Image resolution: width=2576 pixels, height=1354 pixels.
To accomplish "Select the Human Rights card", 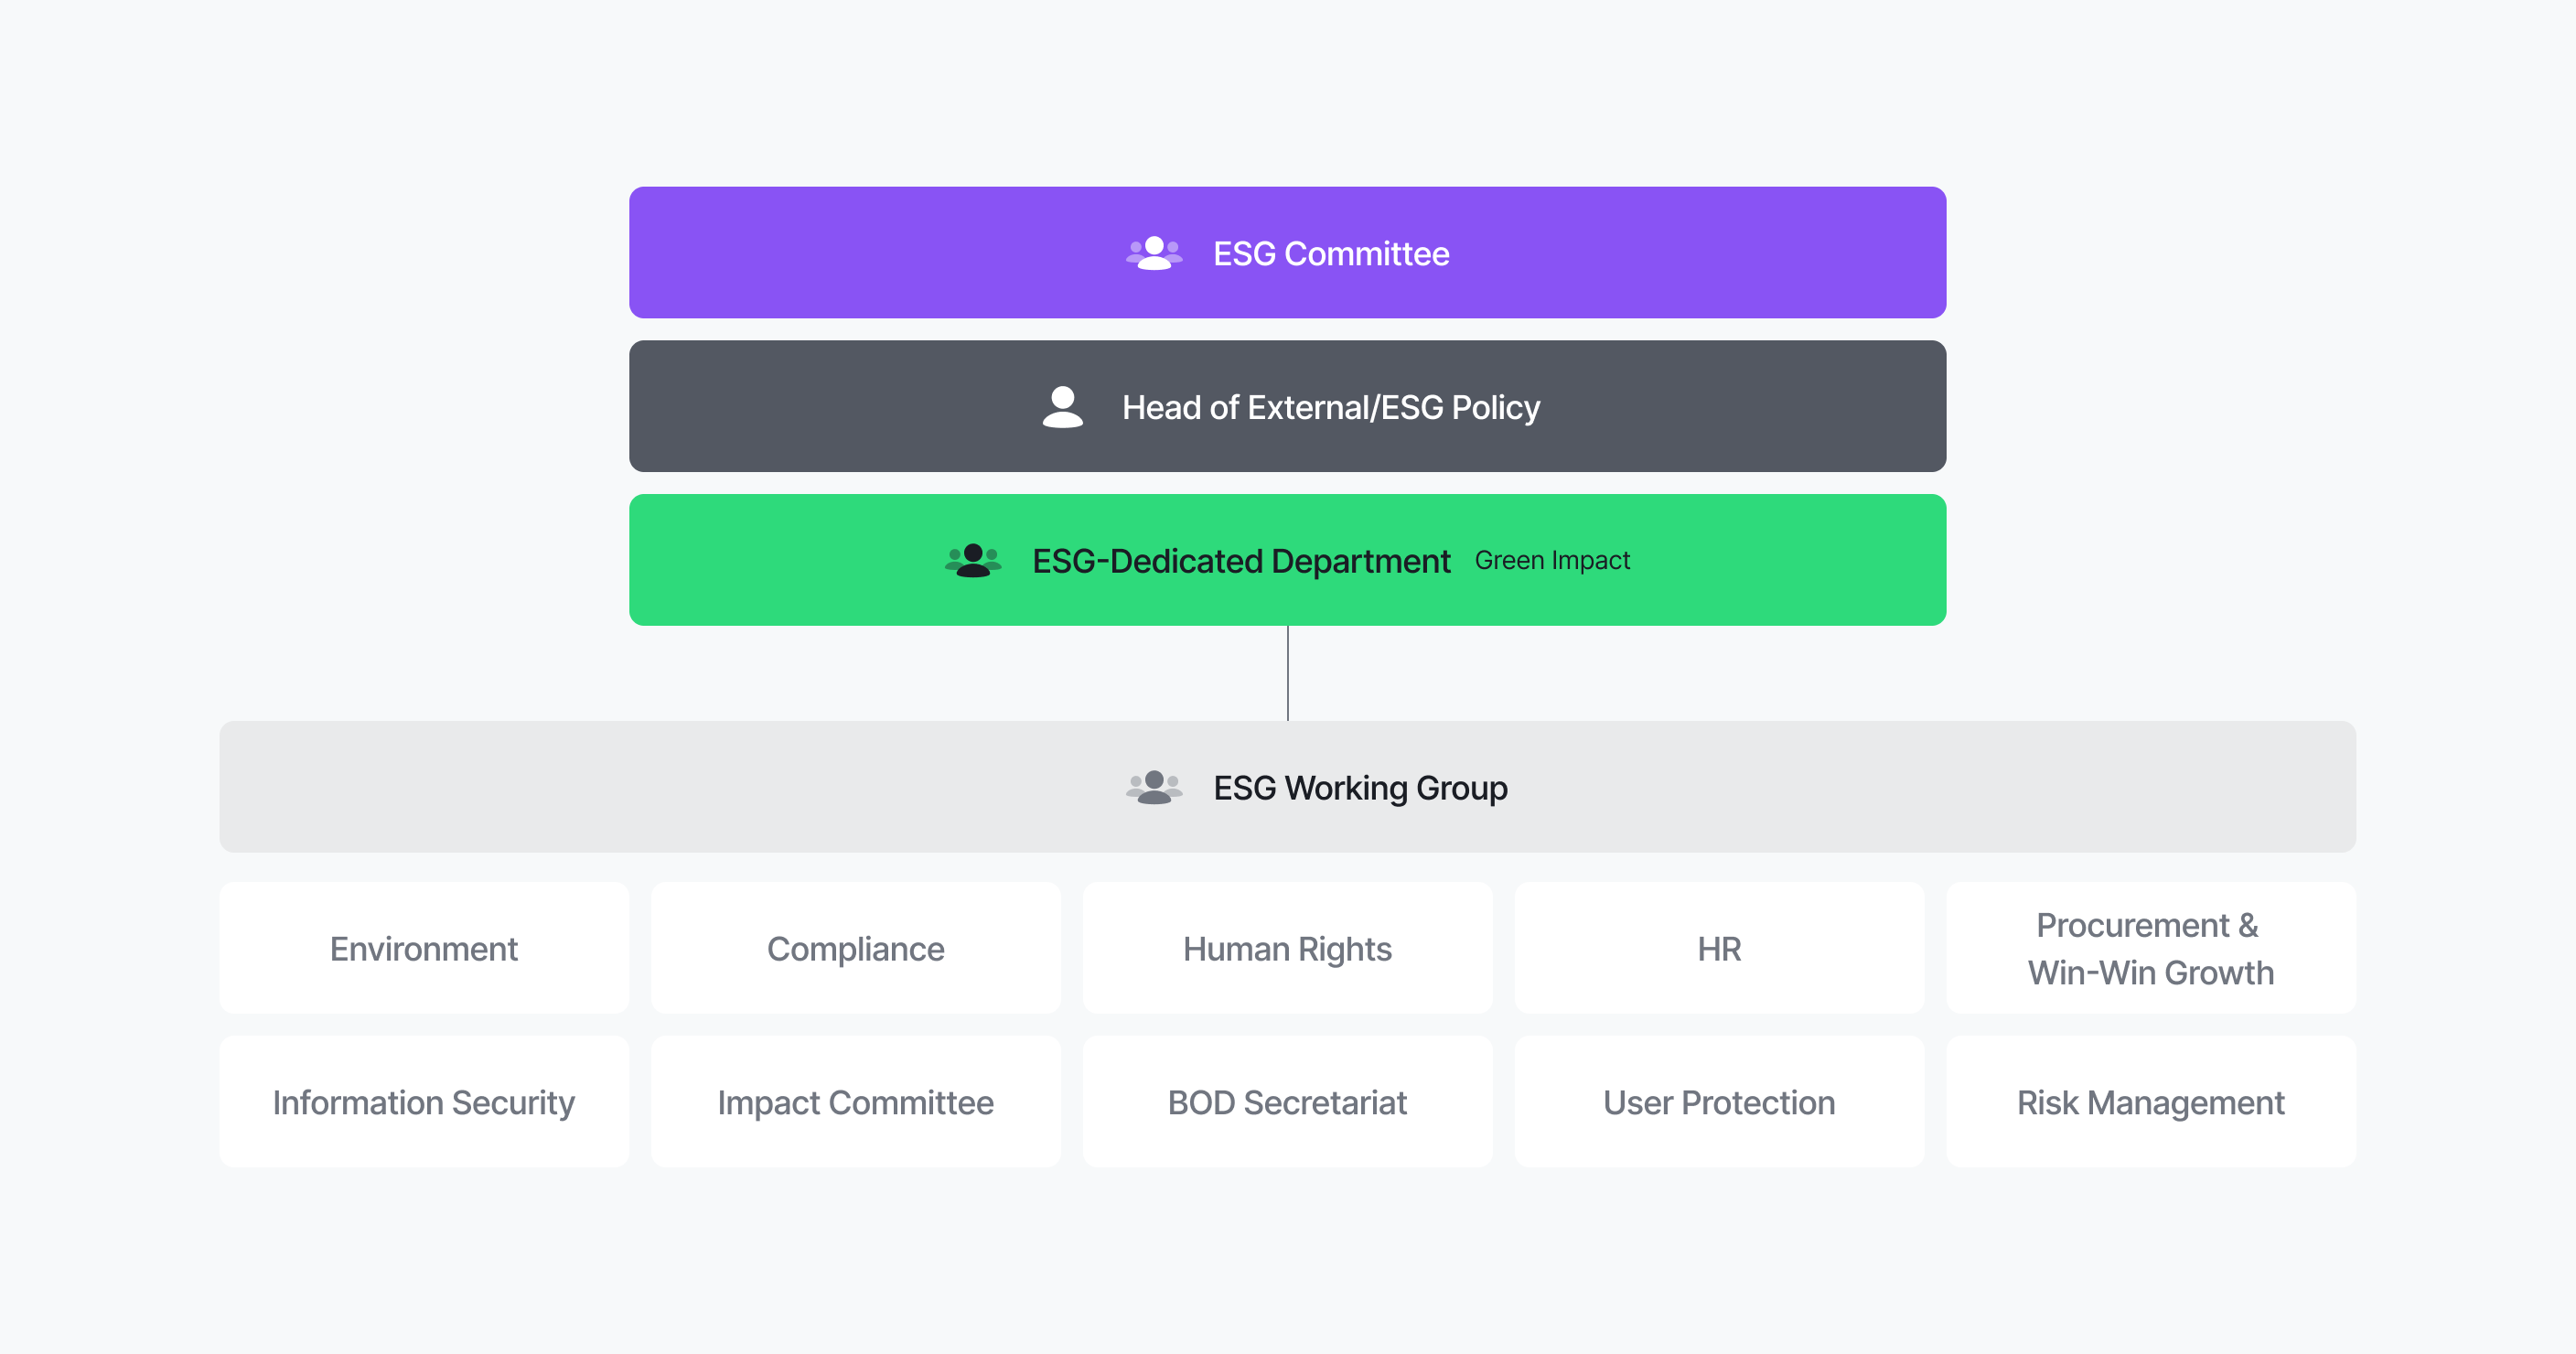I will tap(1287, 949).
